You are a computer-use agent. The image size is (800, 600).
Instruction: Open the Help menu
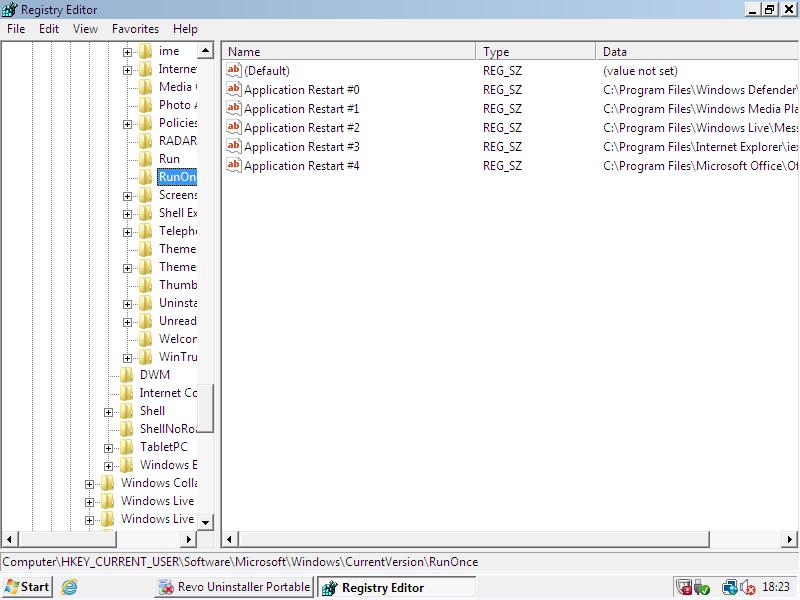tap(185, 29)
